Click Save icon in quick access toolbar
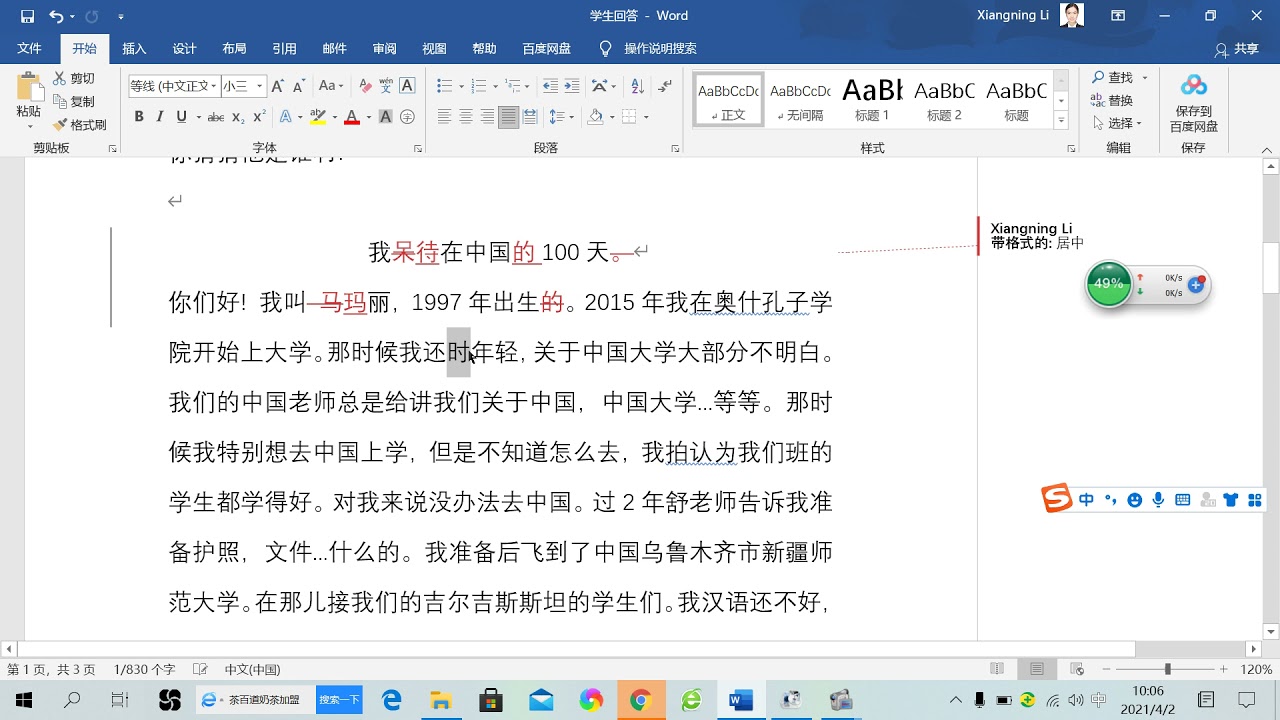Image resolution: width=1280 pixels, height=720 pixels. click(x=27, y=16)
